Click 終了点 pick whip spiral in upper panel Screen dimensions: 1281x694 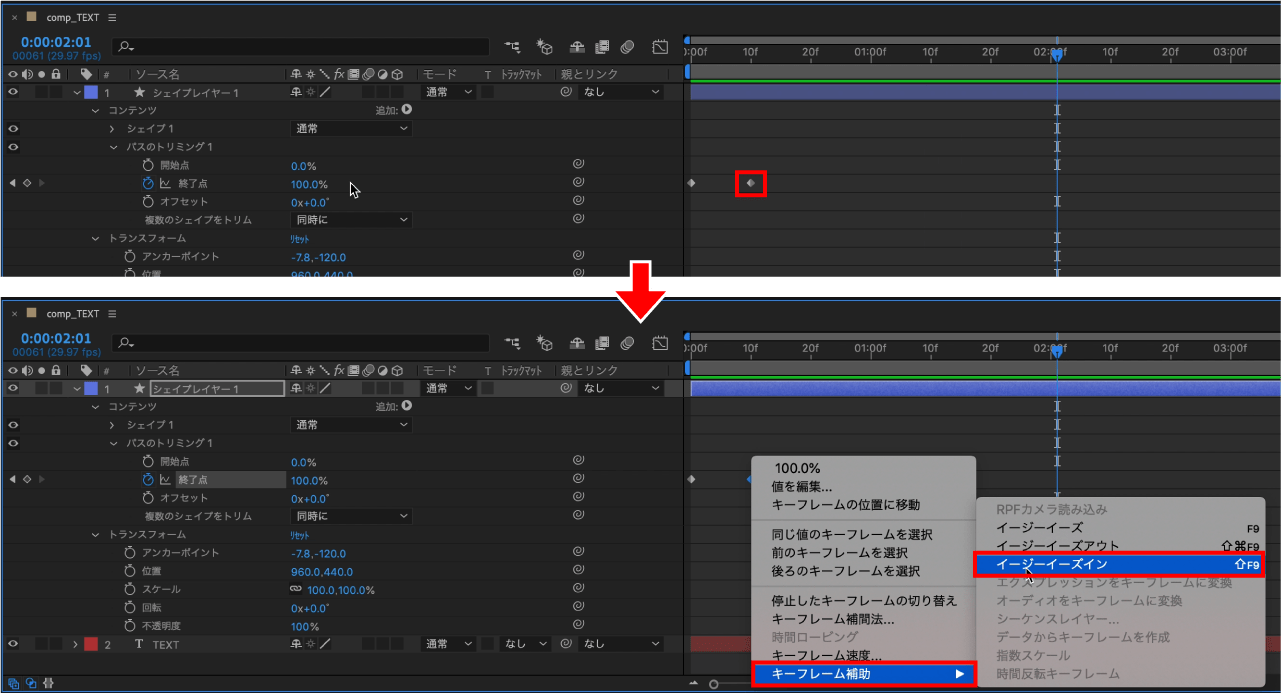[578, 183]
